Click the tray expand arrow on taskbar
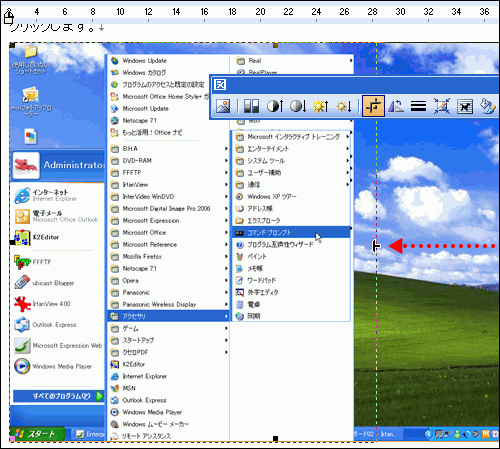This screenshot has width=500, height=449. (x=429, y=434)
